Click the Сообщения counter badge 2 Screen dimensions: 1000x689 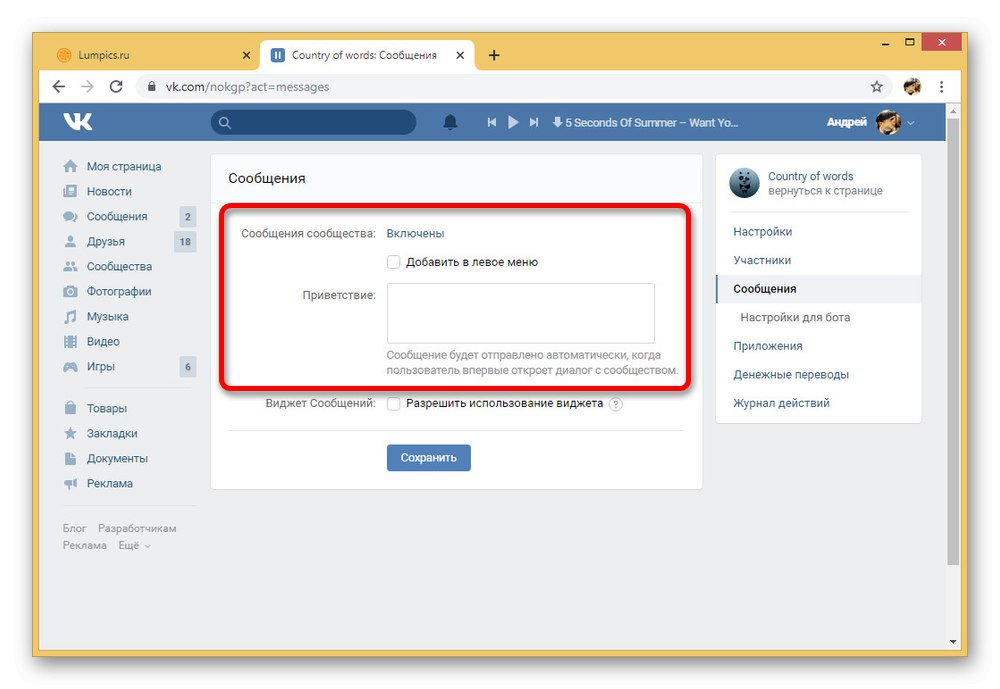(x=188, y=217)
